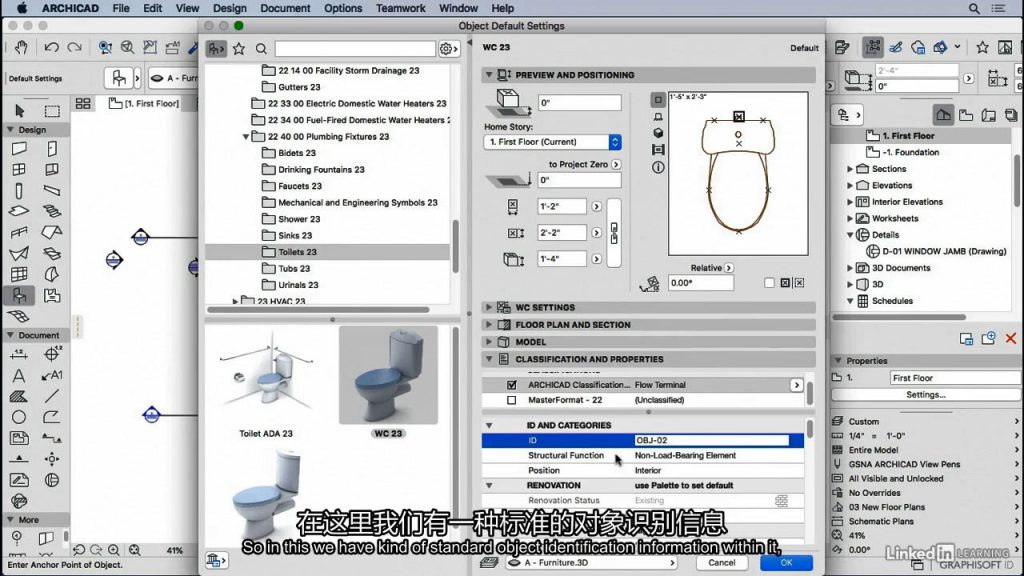Select the Object tool in toolbox
The image size is (1024, 576).
[19, 296]
